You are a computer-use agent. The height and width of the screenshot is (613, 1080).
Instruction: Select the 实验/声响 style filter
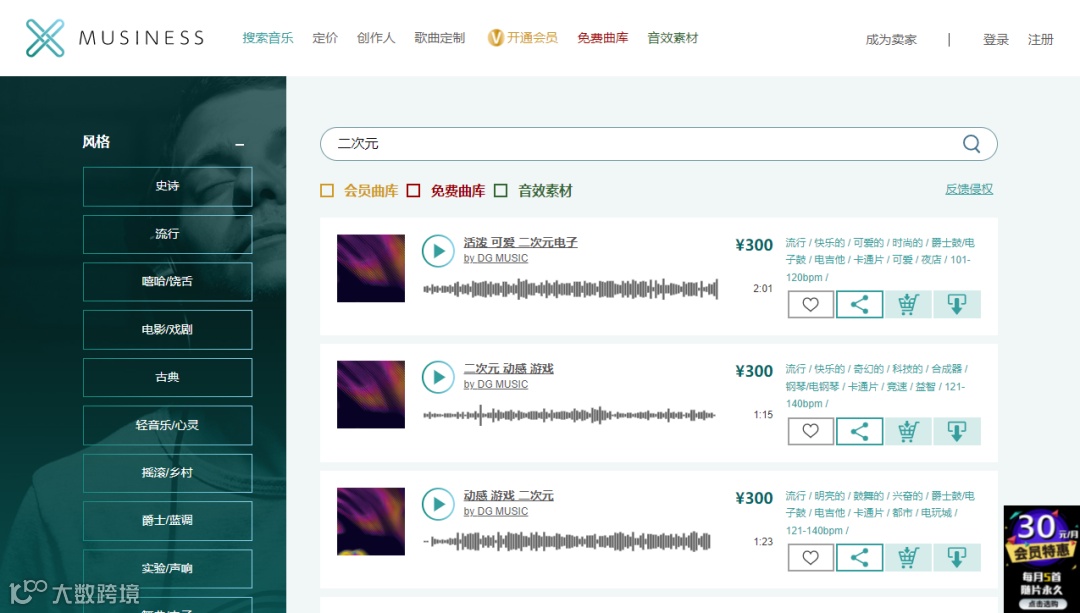click(x=167, y=568)
